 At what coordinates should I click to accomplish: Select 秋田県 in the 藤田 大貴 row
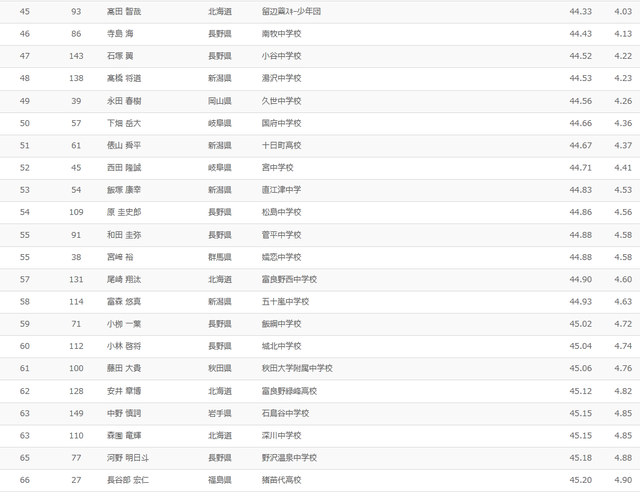click(x=220, y=368)
